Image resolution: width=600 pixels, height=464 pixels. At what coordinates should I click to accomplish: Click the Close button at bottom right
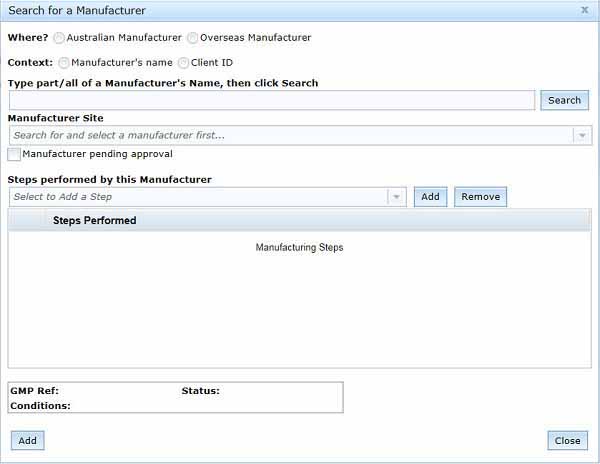[x=567, y=441]
